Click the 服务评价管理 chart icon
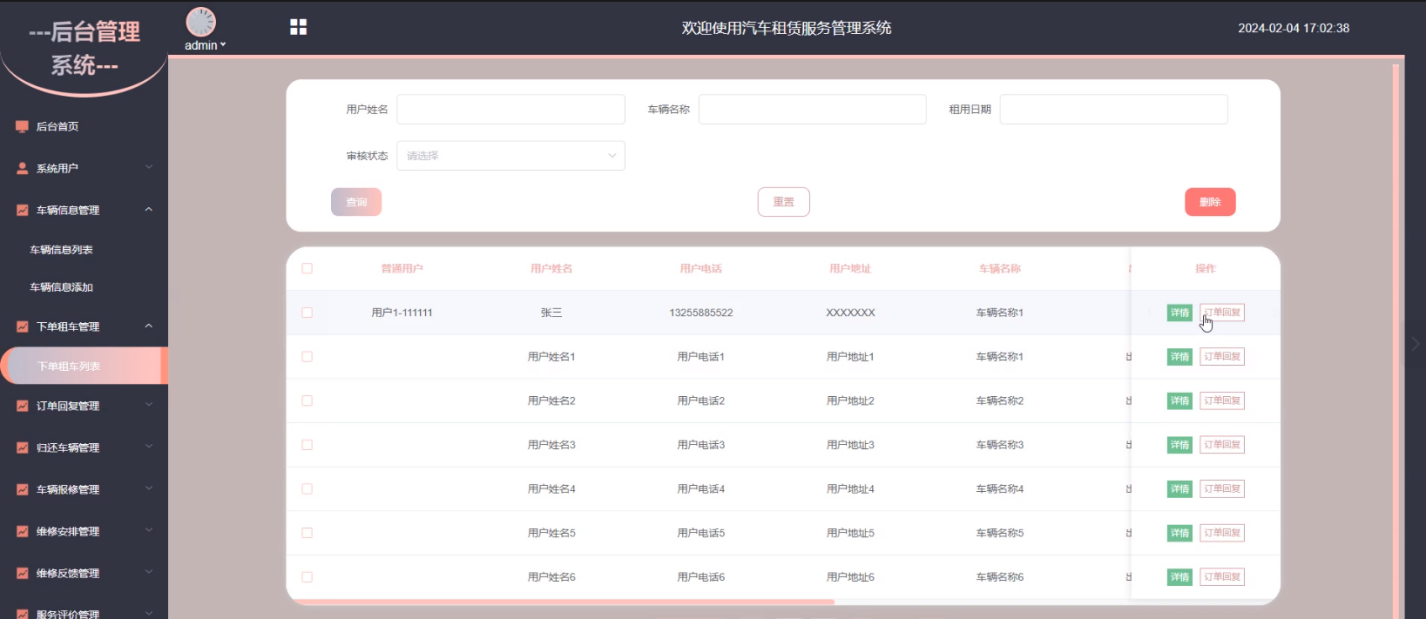The image size is (1426, 619). click(x=22, y=613)
